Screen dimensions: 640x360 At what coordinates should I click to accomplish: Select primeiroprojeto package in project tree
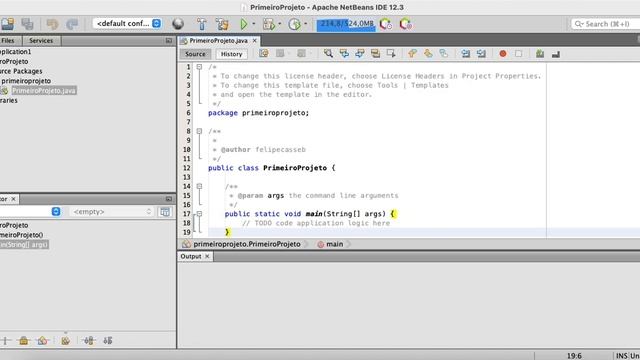point(26,81)
